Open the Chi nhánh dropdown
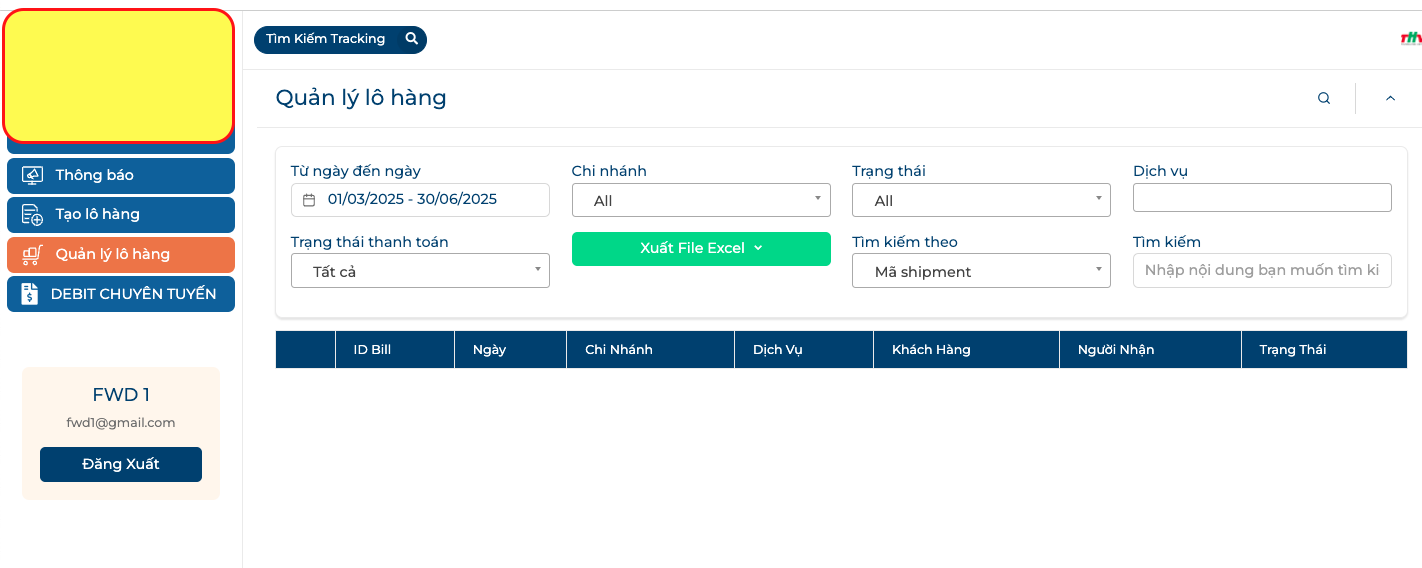This screenshot has height=568, width=1422. click(701, 200)
